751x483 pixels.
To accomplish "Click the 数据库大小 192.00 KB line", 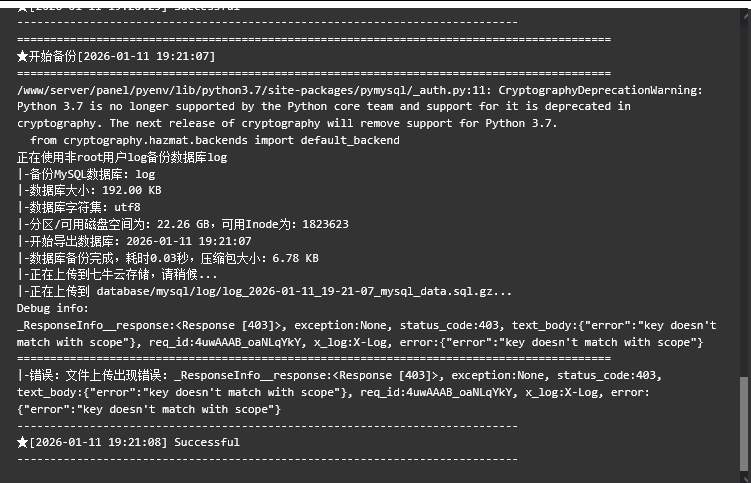I will (x=92, y=190).
